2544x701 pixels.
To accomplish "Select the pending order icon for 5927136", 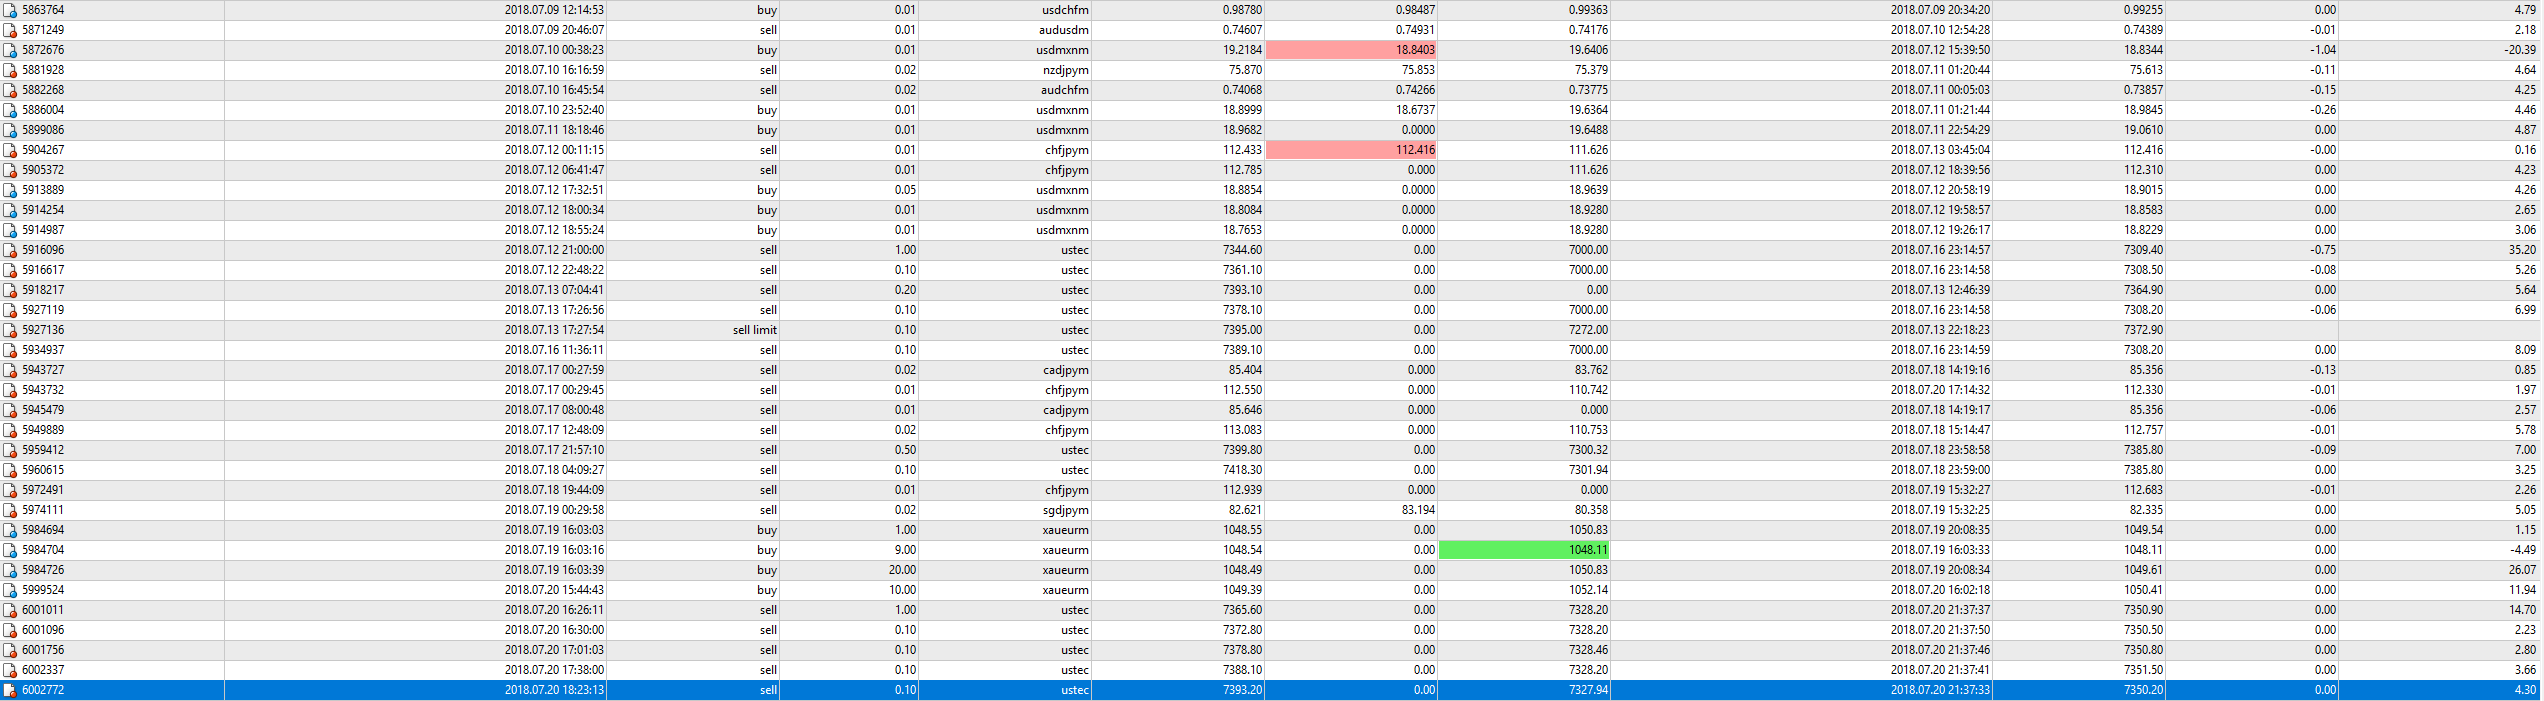I will point(10,330).
